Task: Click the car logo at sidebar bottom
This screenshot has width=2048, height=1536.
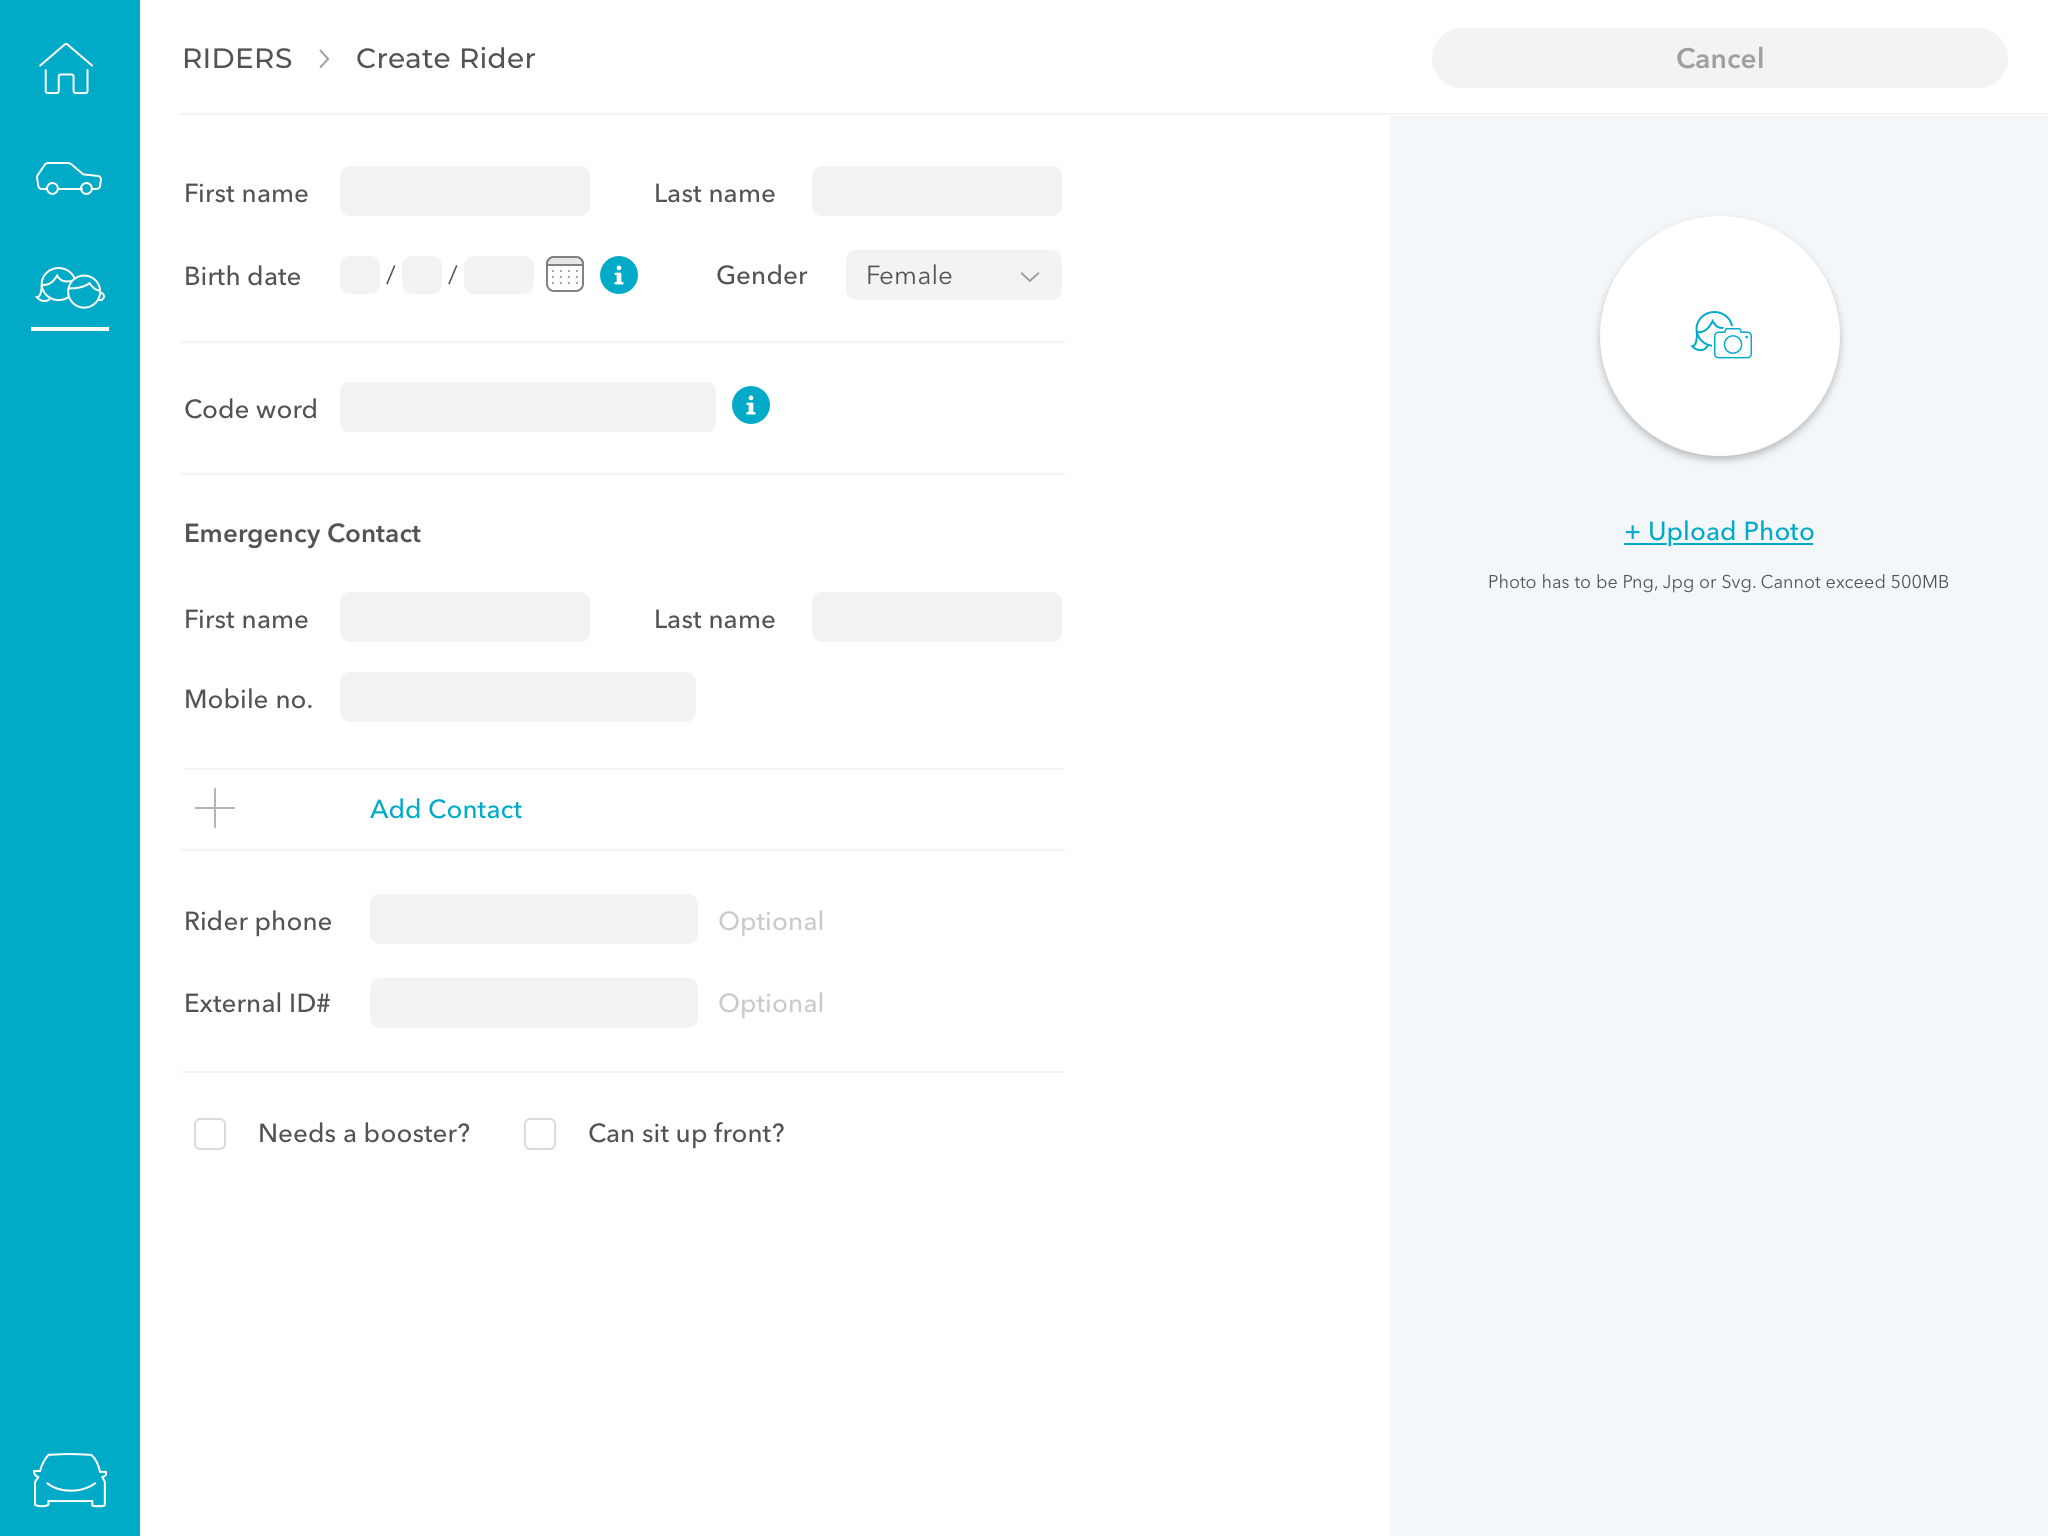Action: [69, 1479]
